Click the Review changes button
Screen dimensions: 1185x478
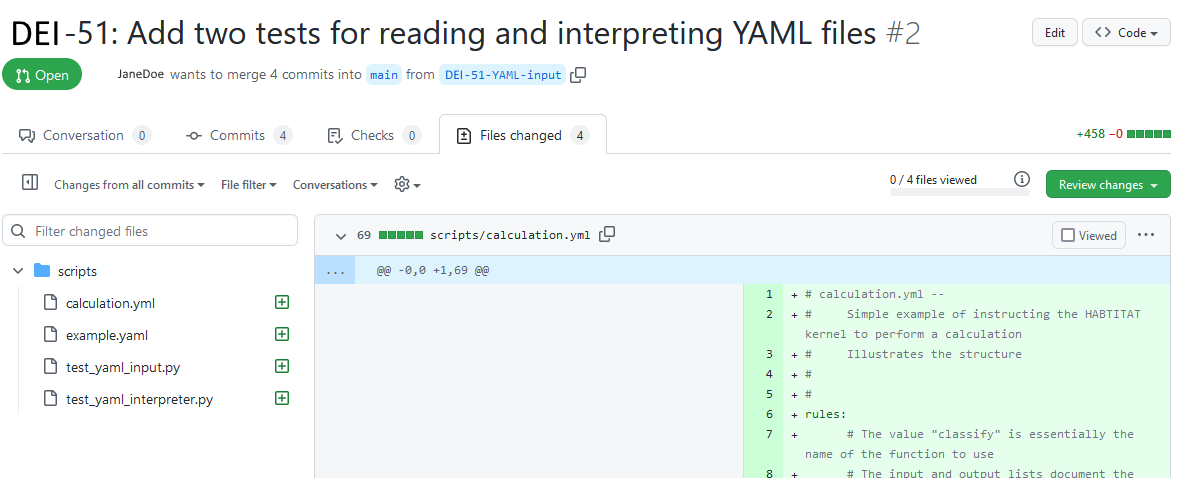1108,185
